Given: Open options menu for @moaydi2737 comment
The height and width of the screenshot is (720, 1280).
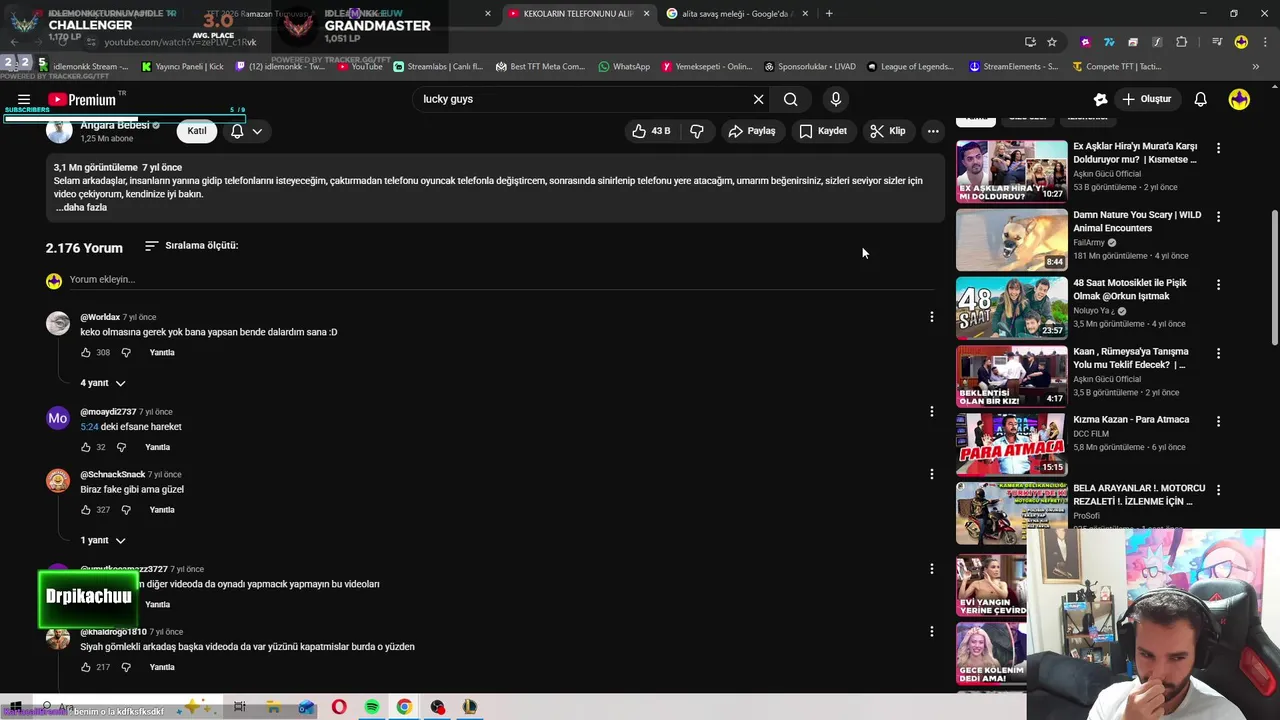Looking at the screenshot, I should [x=931, y=411].
